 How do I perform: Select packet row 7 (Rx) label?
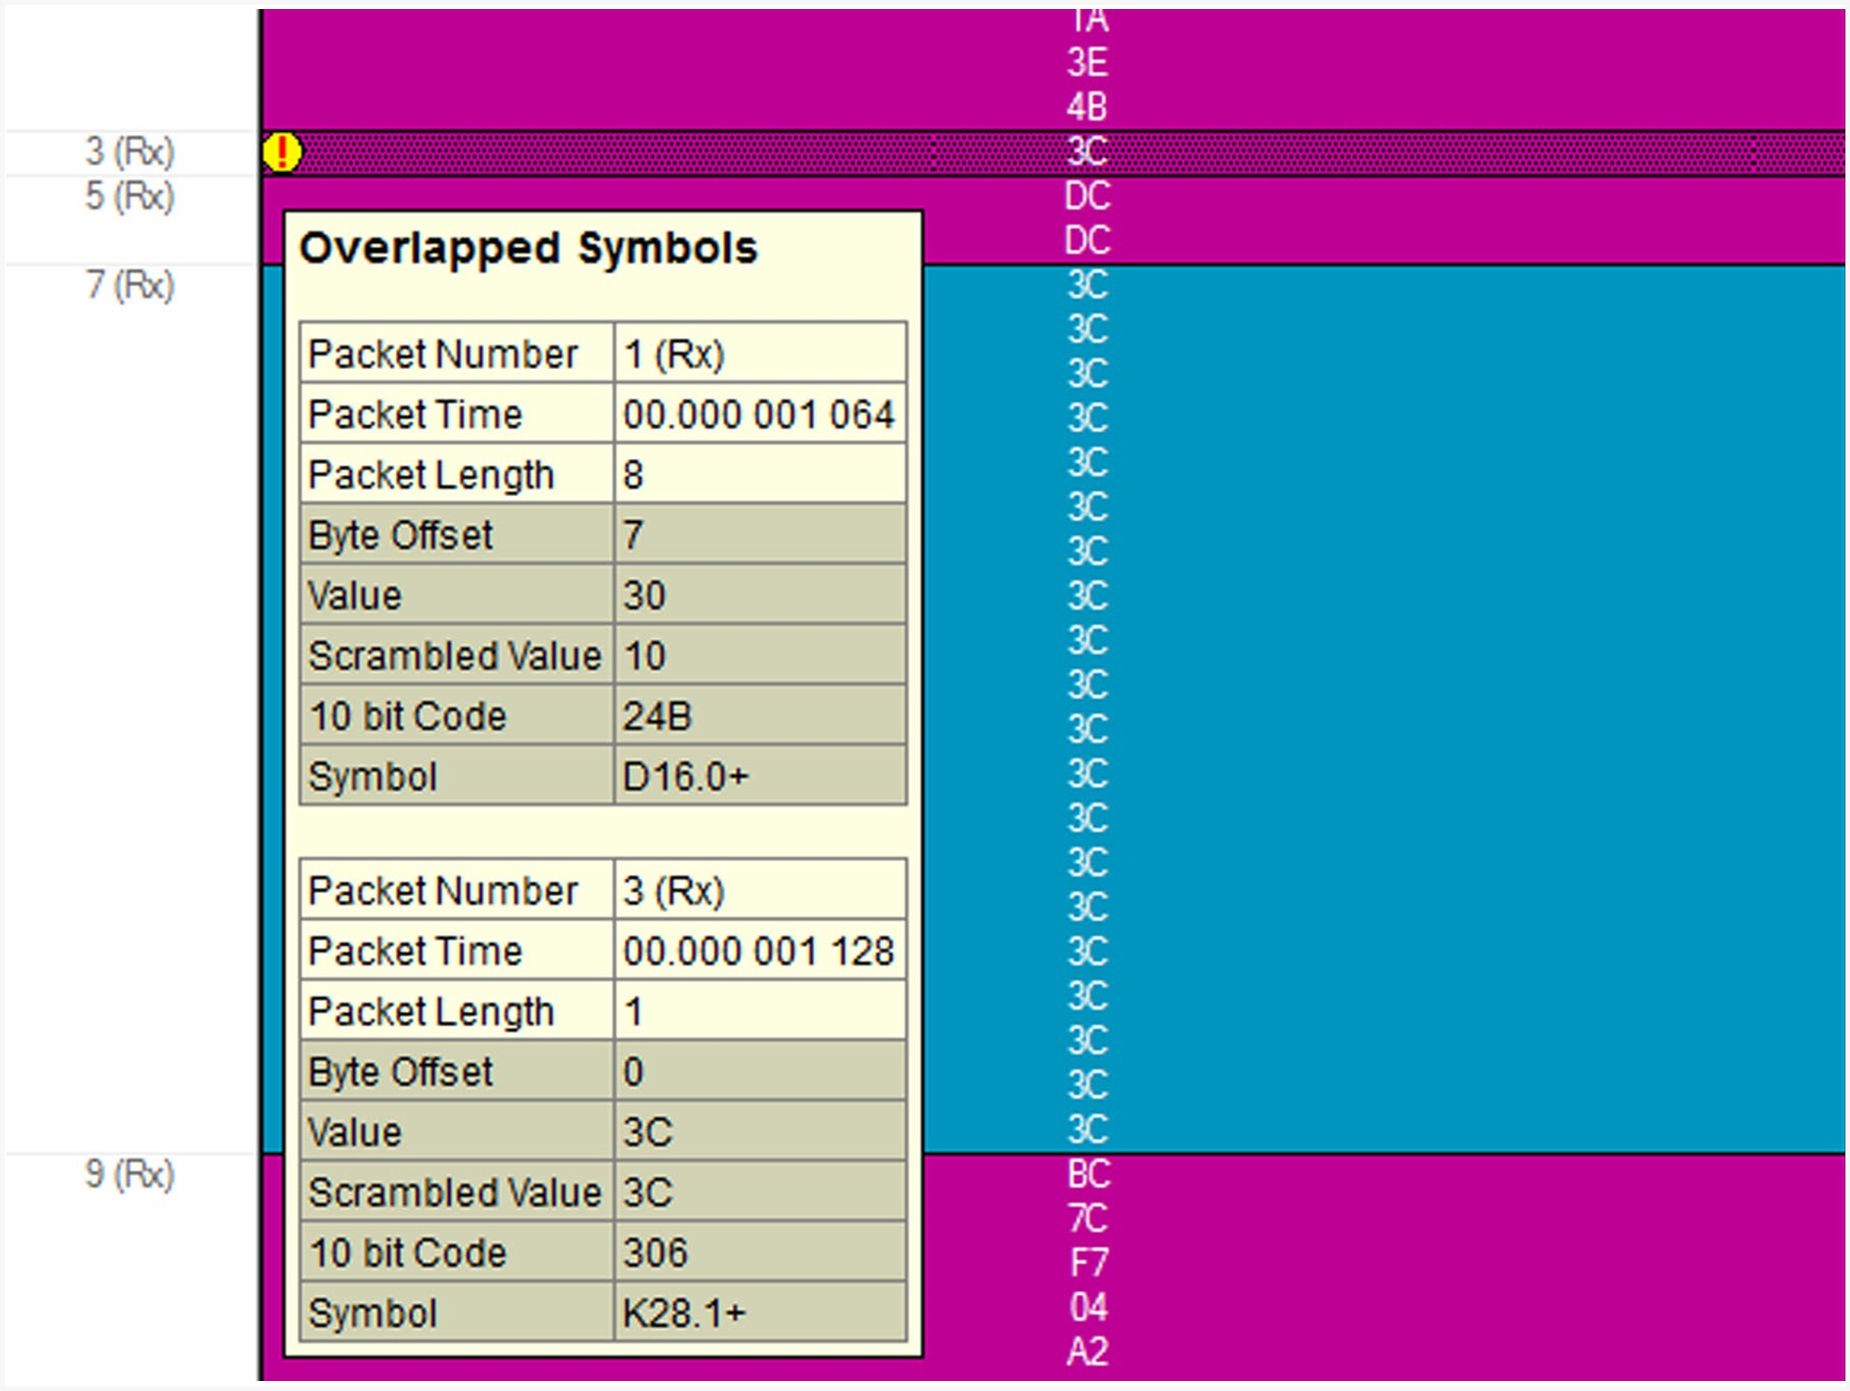[130, 285]
